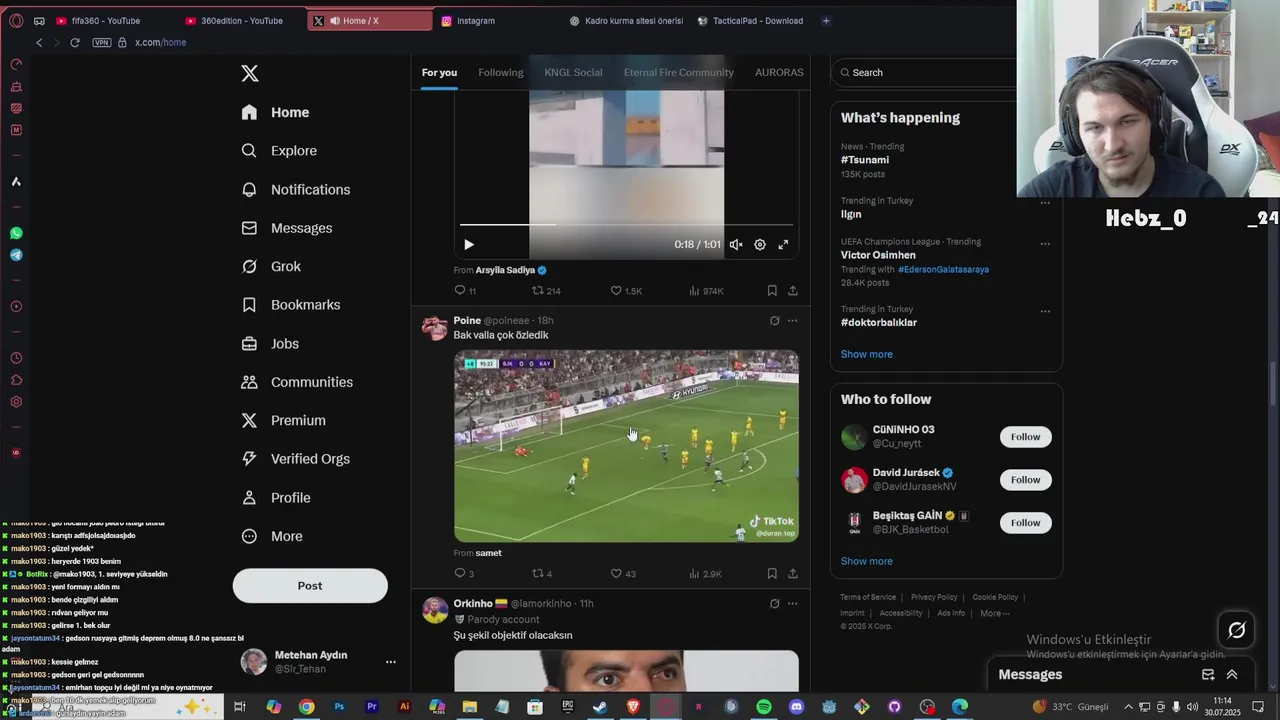This screenshot has height=720, width=1280.
Task: Play Poine's football match video
Action: 626,446
